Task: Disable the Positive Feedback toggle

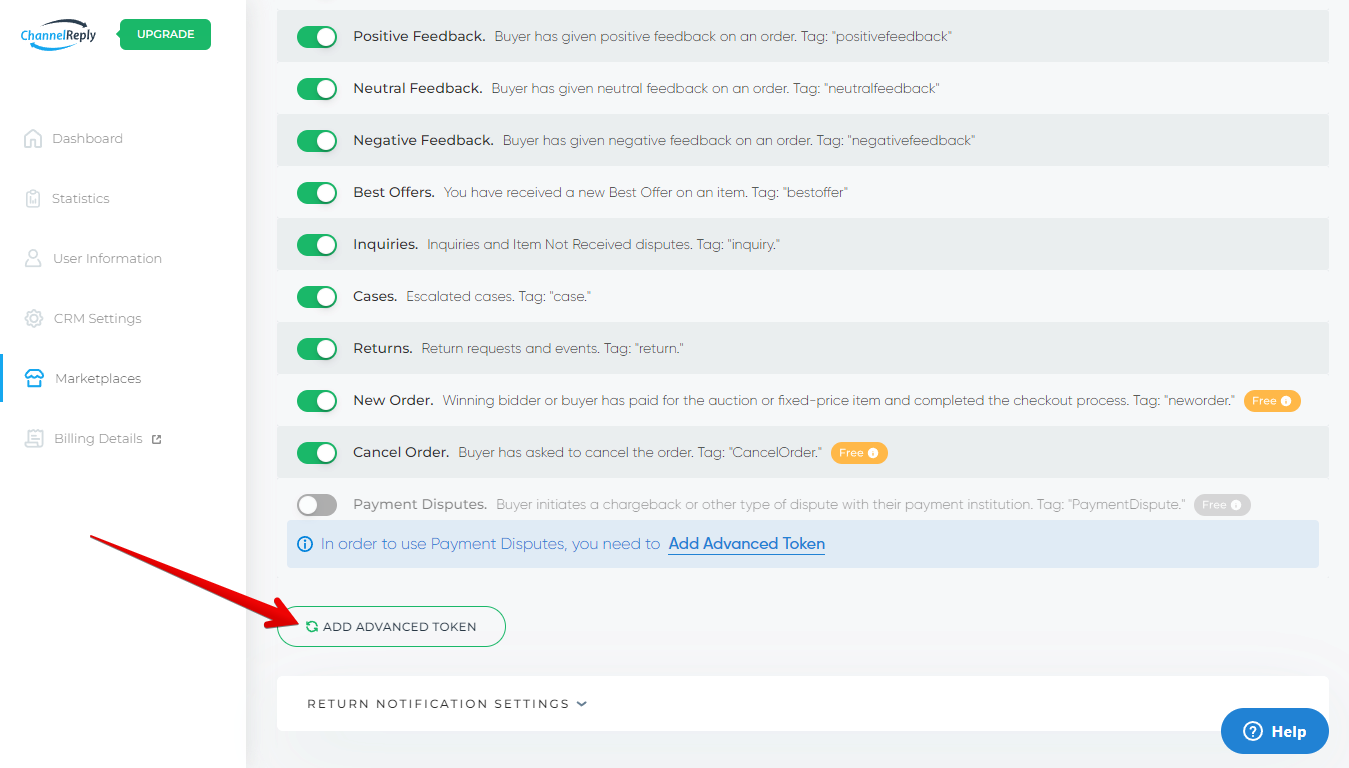Action: (317, 37)
